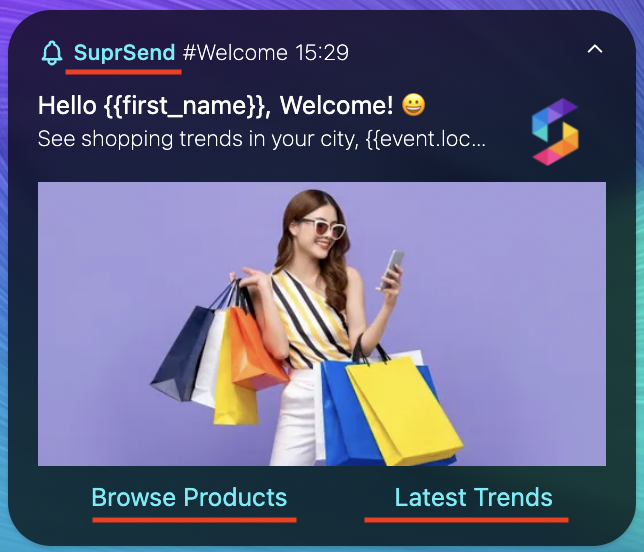
Task: Click the shopping trends body text
Action: (262, 139)
